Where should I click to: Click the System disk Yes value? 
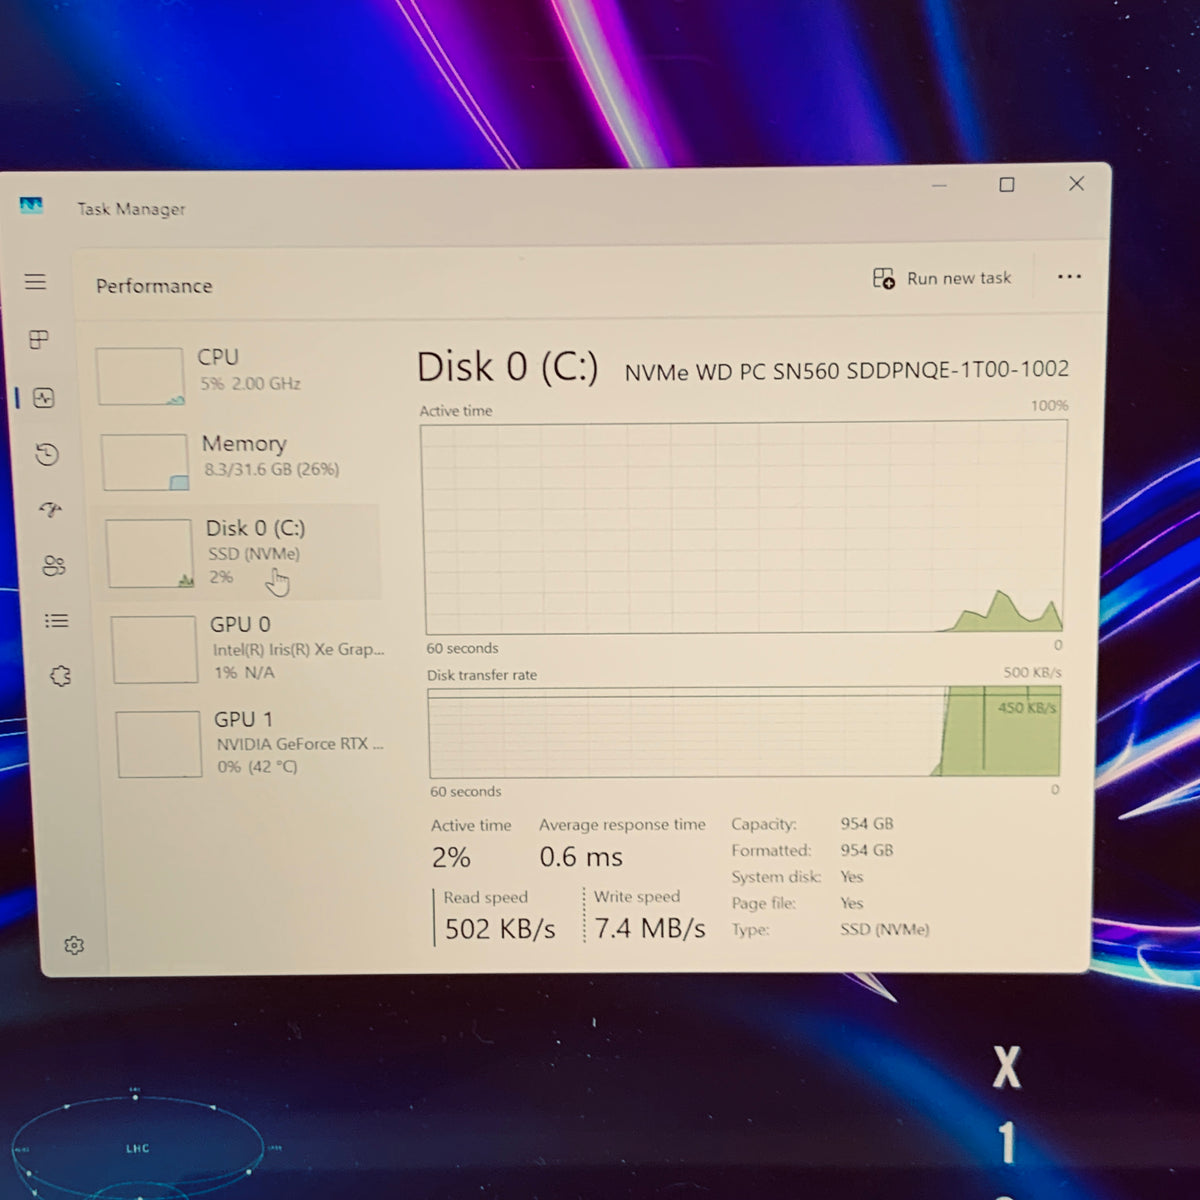(852, 876)
